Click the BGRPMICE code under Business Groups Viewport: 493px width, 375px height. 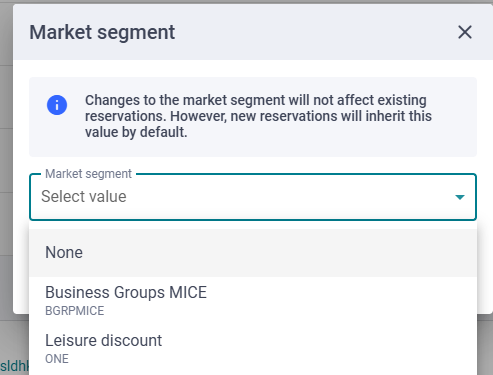coord(75,311)
